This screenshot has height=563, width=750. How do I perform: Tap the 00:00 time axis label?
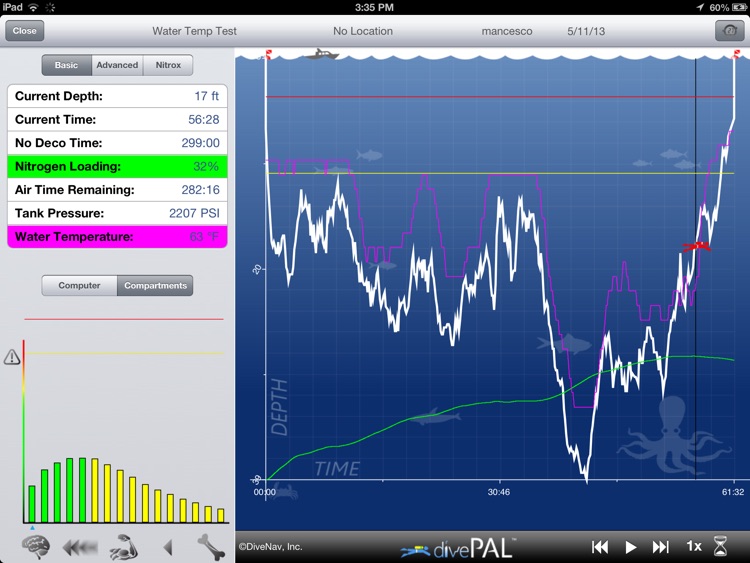point(265,492)
